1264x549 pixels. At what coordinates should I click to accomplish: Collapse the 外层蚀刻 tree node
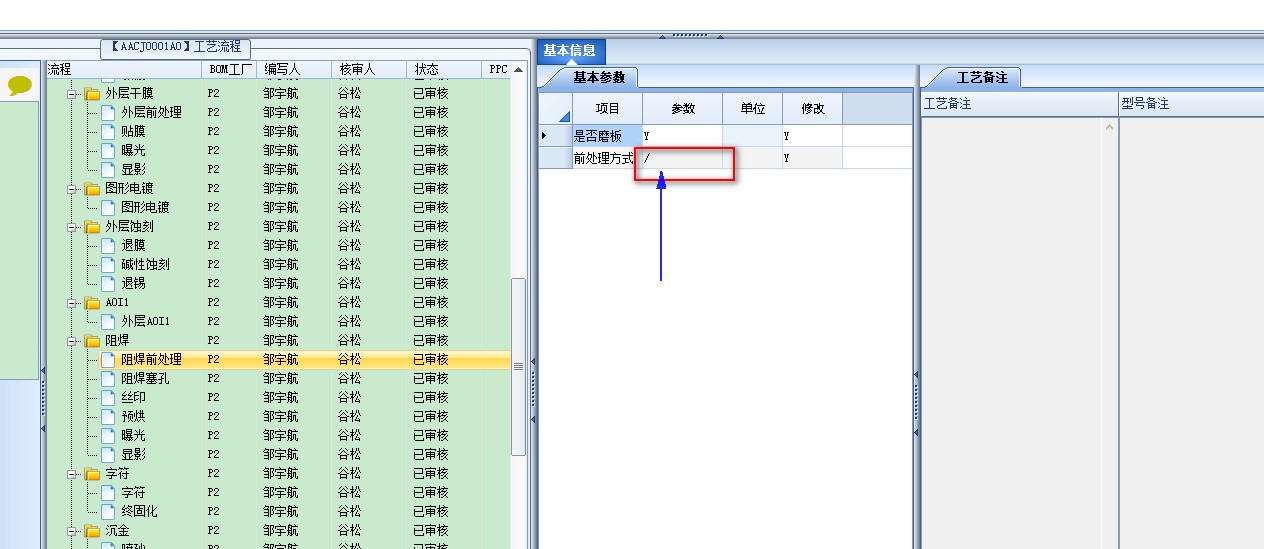(x=72, y=226)
